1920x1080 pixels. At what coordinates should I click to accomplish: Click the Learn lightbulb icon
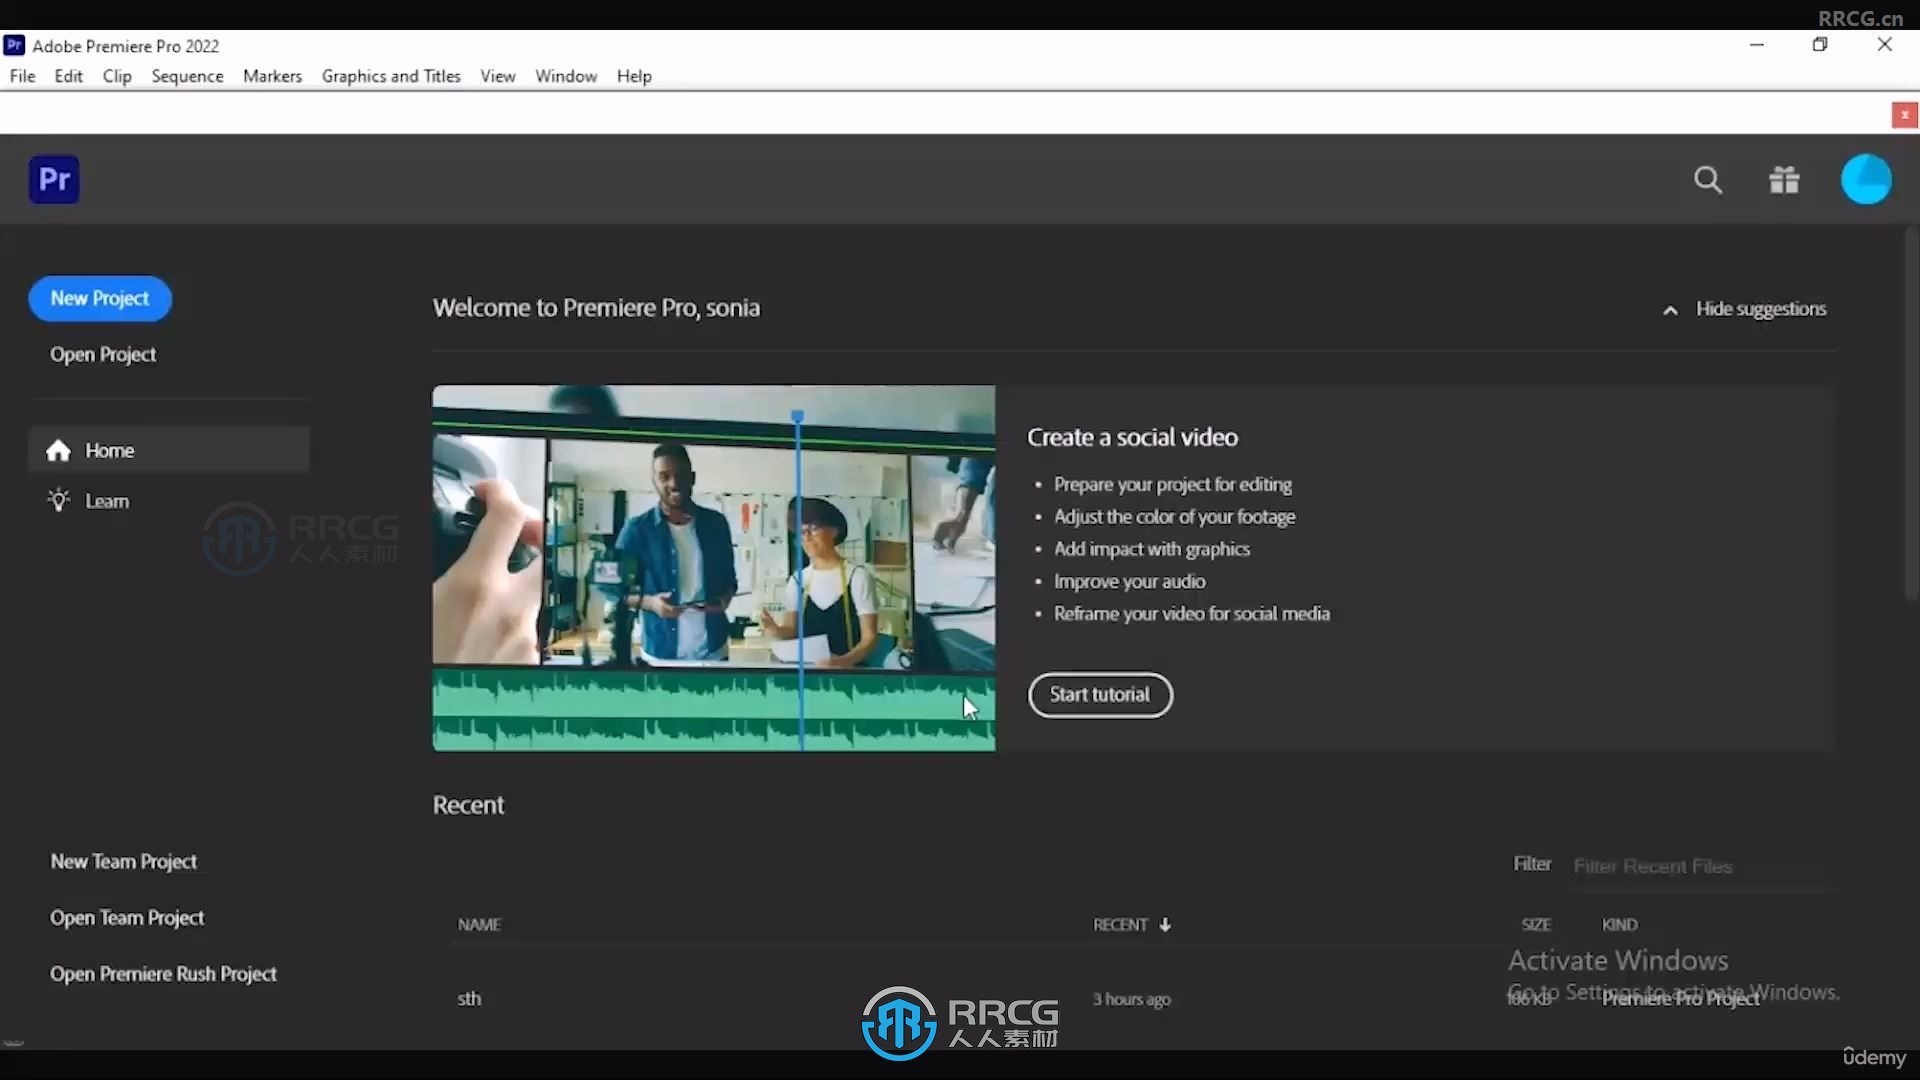(59, 501)
